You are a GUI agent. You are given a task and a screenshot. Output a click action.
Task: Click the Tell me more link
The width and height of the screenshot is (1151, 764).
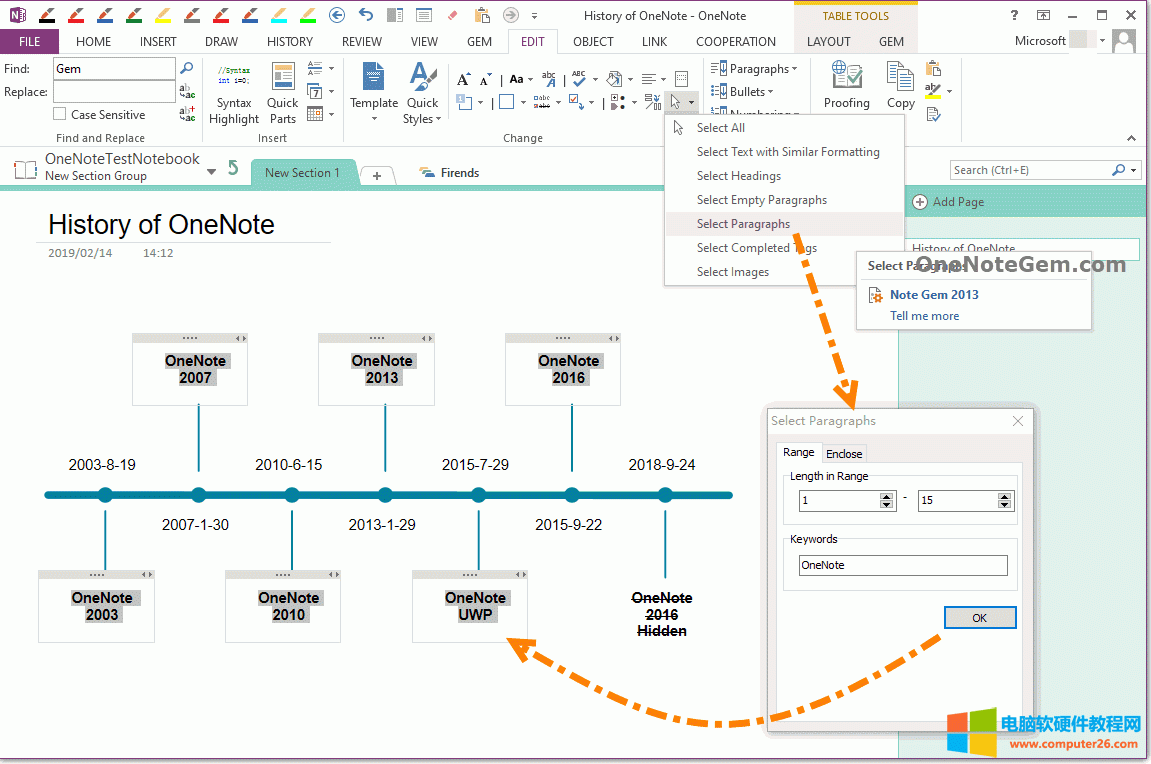[924, 315]
